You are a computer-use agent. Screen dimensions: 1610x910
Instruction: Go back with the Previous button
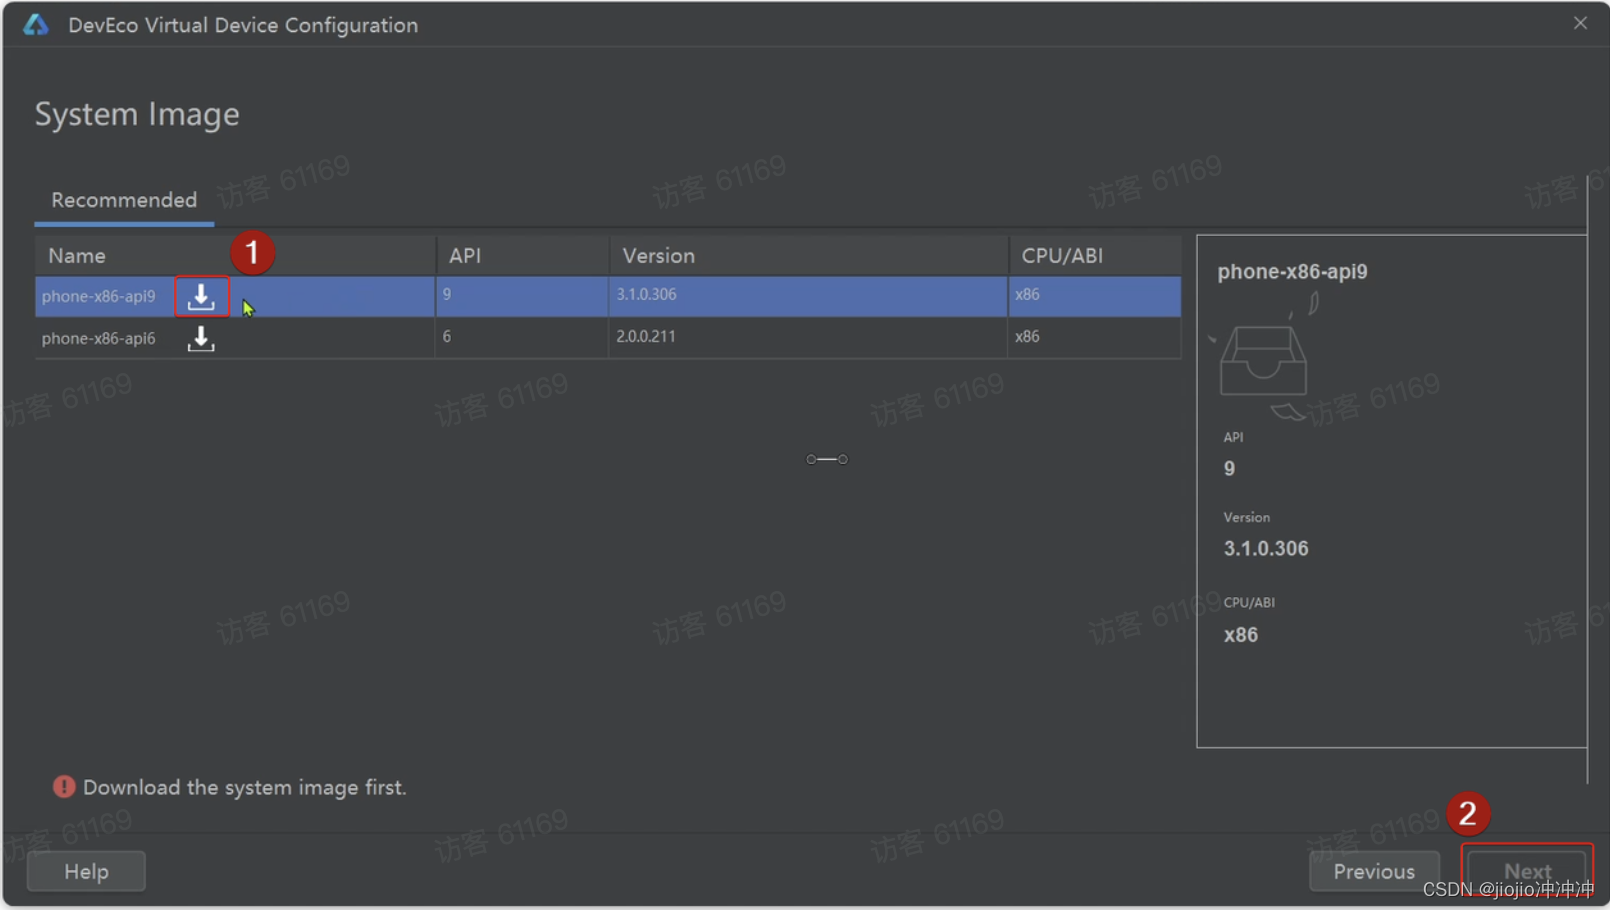tap(1374, 871)
